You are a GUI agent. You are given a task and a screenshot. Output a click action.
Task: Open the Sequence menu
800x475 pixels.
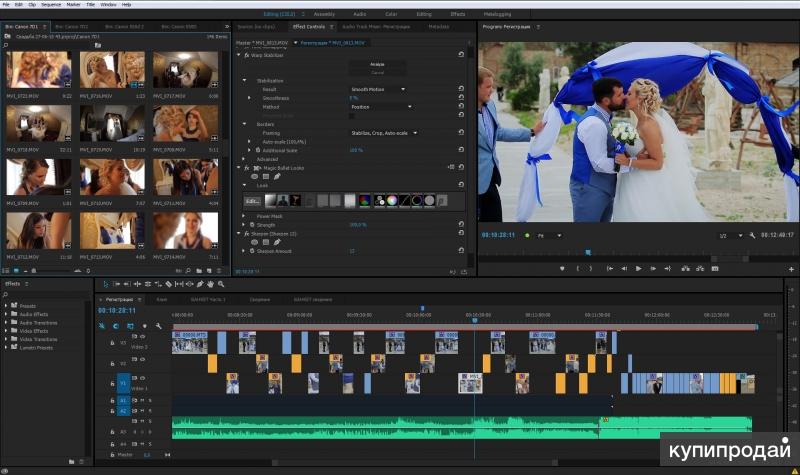tap(51, 4)
